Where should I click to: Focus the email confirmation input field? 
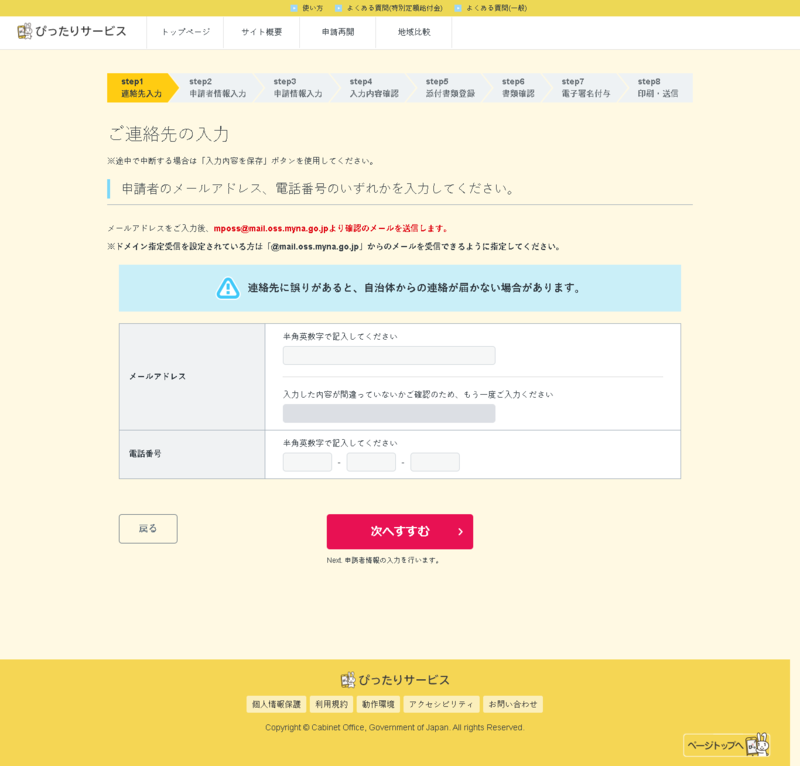pyautogui.click(x=389, y=413)
